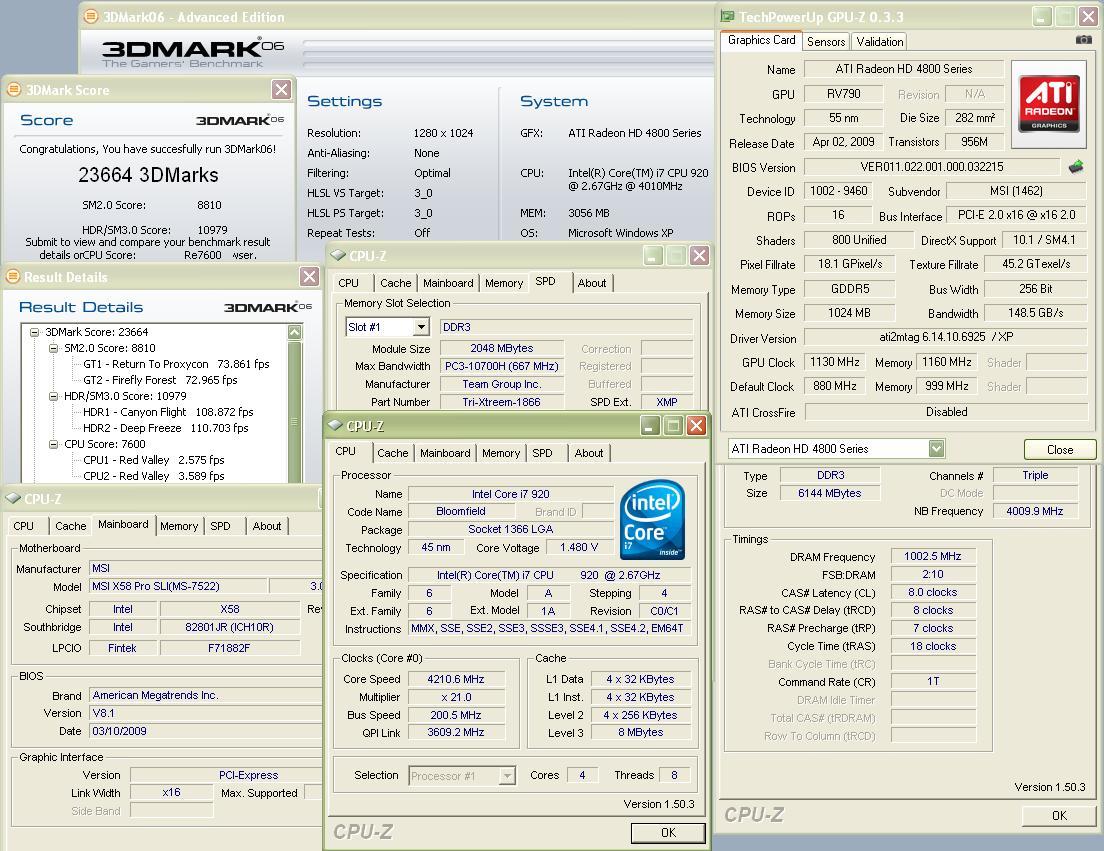Select CPU tab in CPU-Z SPD window
This screenshot has width=1104, height=851.
click(x=349, y=283)
